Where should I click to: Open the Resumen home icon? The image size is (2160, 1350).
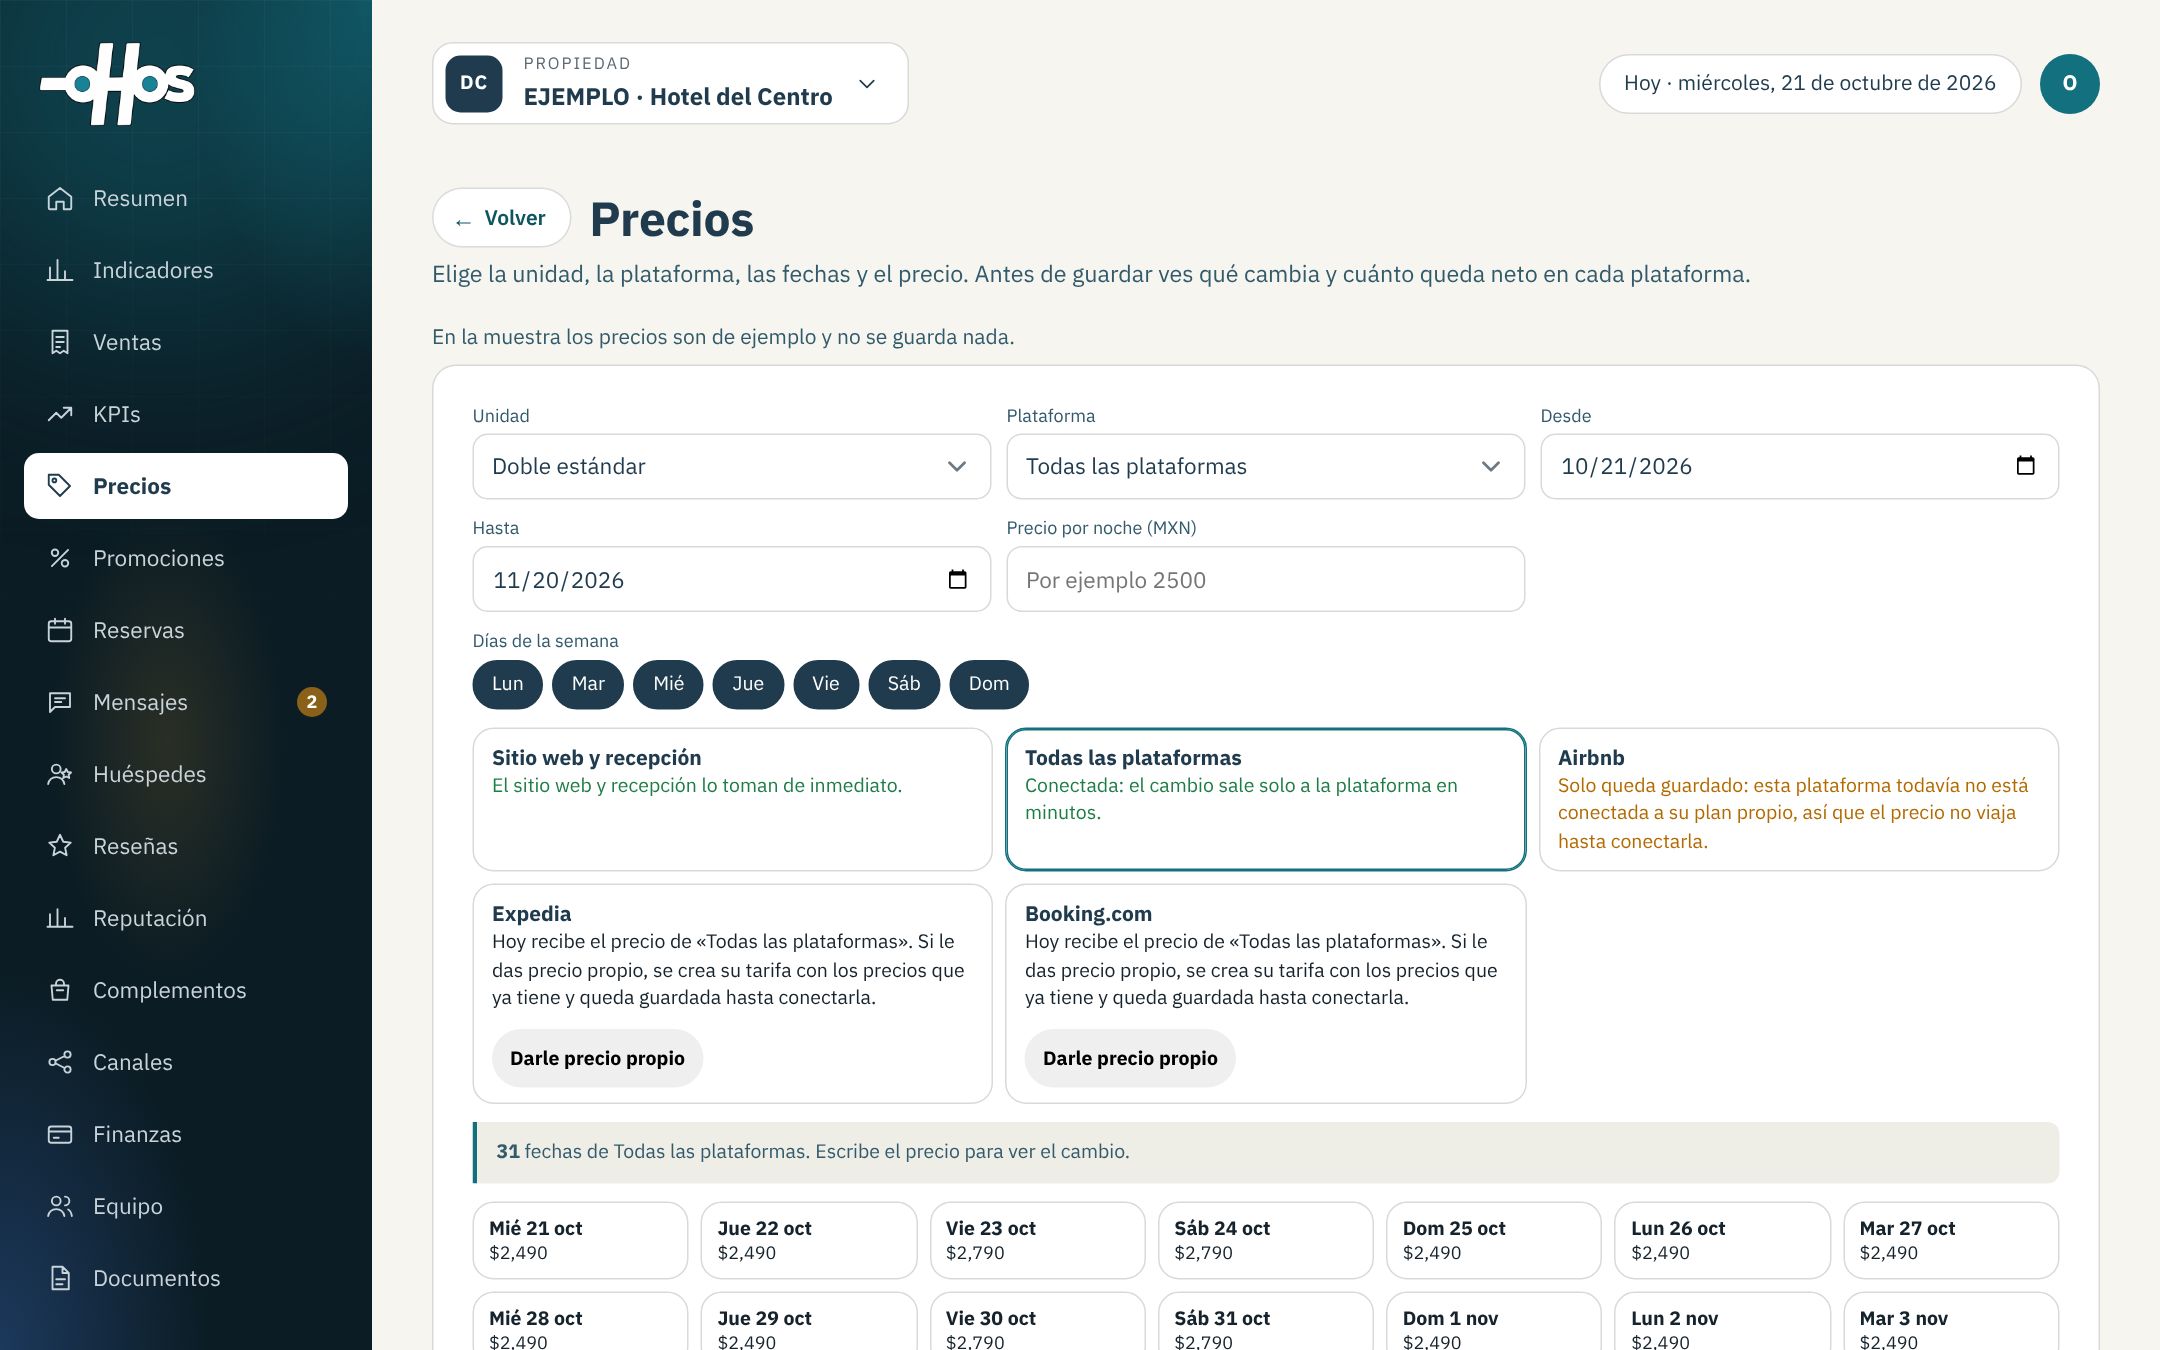point(60,199)
